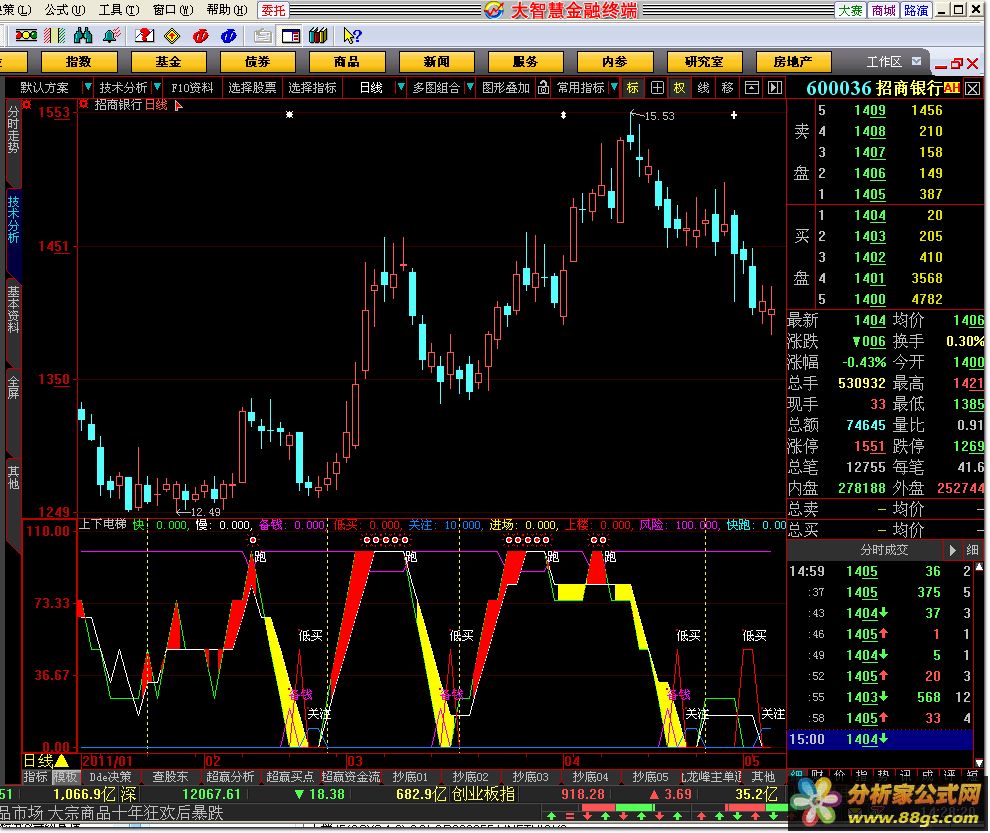
Task: Click the 基金 yellow button
Action: pos(169,62)
